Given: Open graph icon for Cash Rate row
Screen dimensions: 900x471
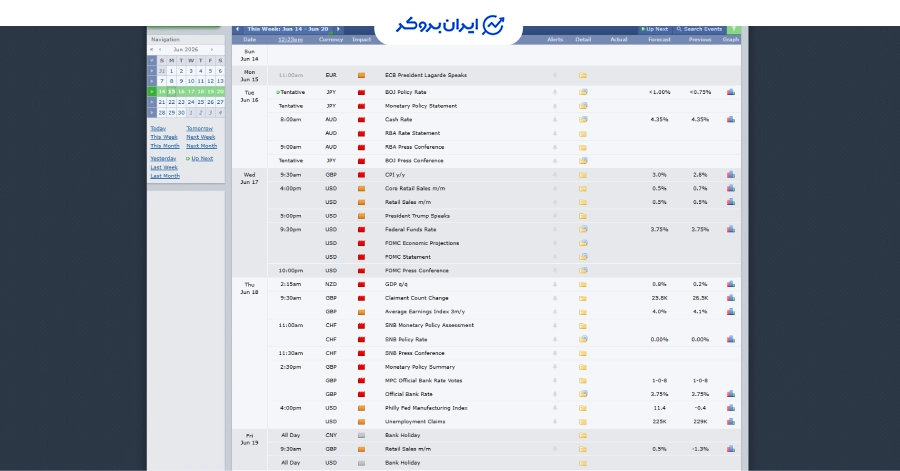Looking at the screenshot, I should (x=731, y=119).
